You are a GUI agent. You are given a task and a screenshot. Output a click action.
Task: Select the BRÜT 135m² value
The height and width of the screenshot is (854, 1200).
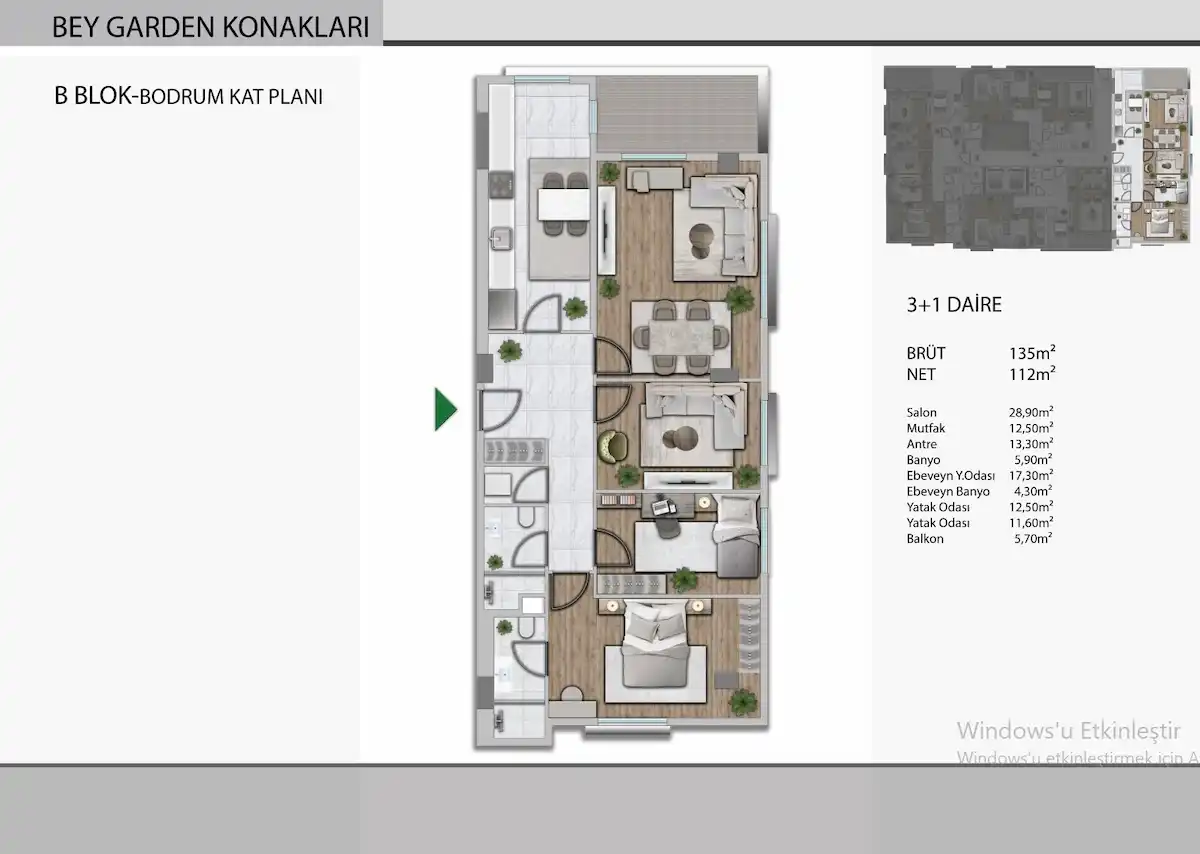click(1032, 353)
